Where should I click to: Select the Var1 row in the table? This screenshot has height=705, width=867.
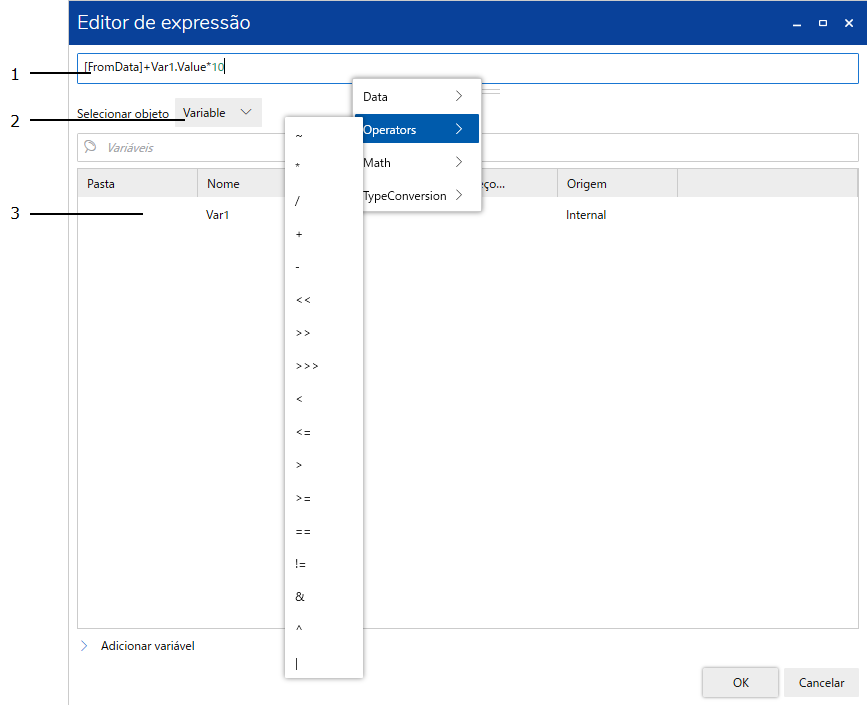pos(220,215)
